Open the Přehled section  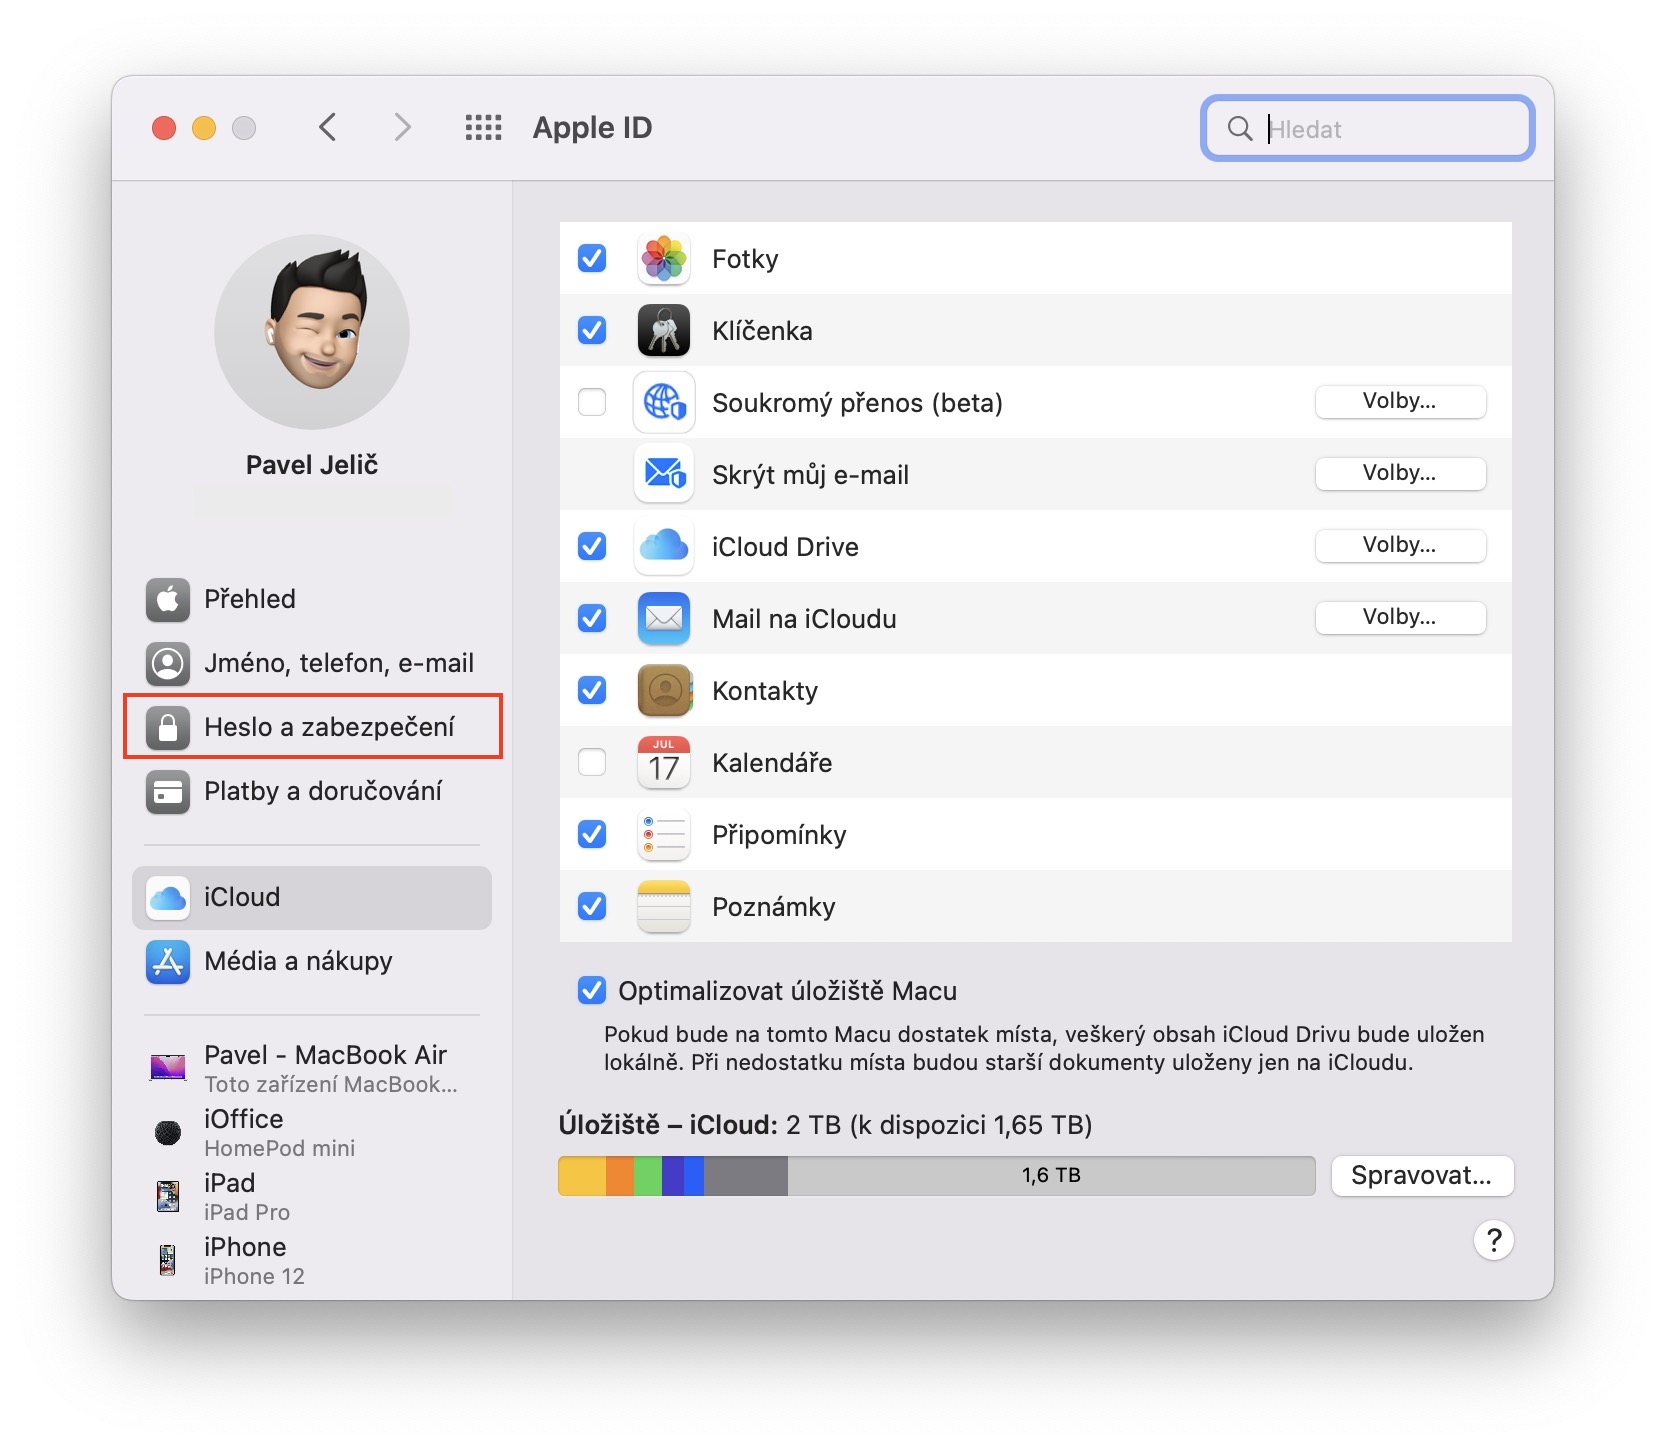tap(312, 599)
